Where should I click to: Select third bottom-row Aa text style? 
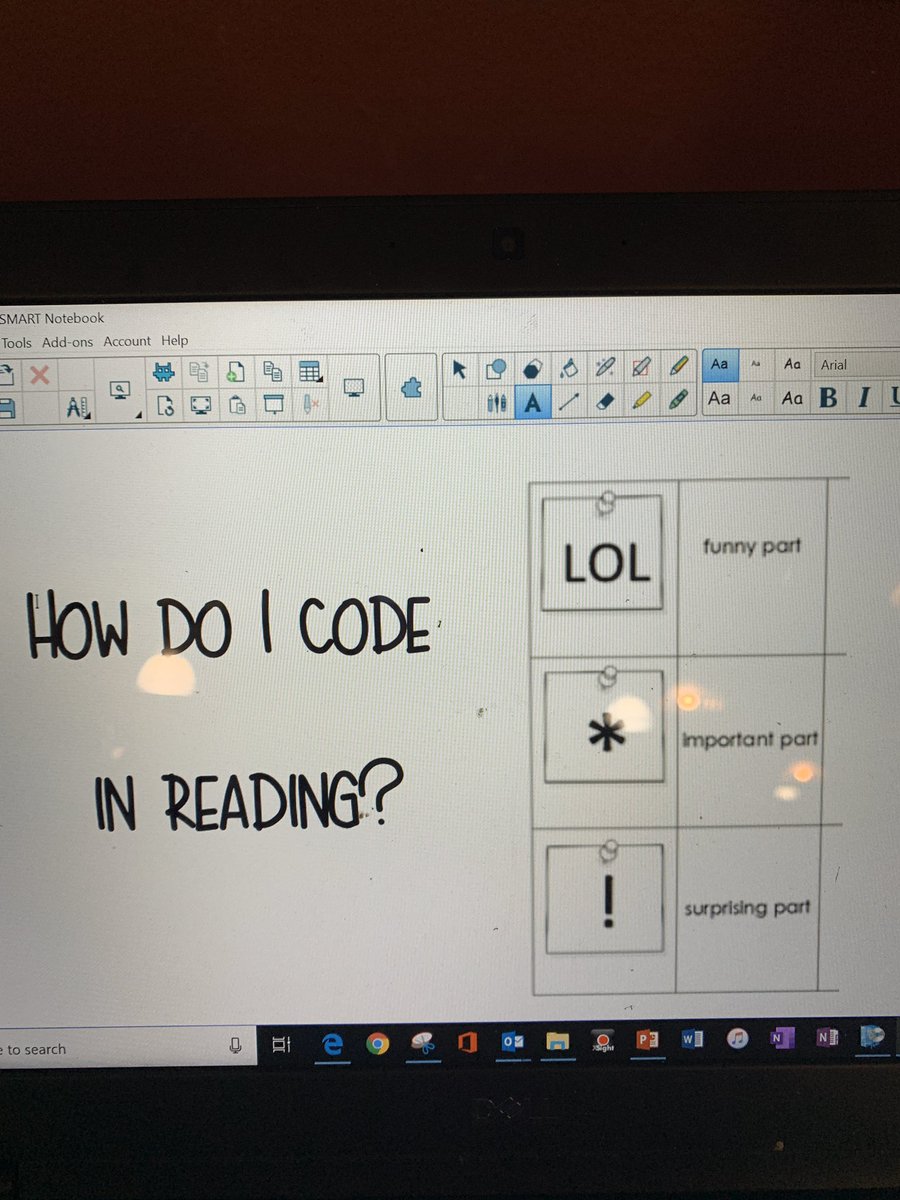[x=792, y=398]
